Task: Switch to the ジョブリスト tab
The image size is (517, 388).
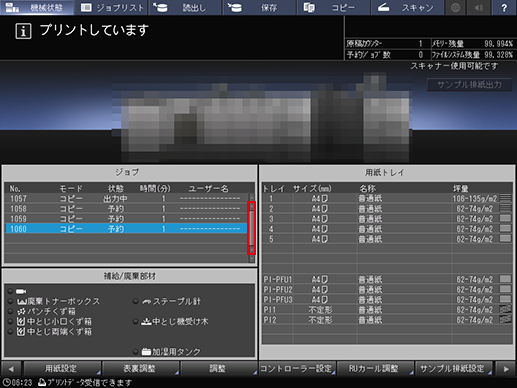Action: click(112, 7)
